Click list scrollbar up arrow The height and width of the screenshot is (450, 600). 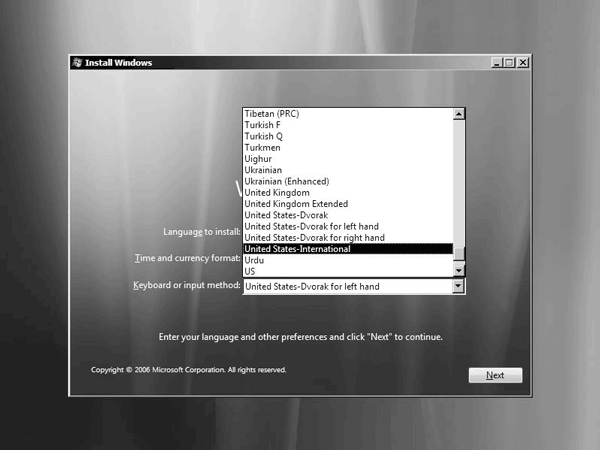pos(459,114)
